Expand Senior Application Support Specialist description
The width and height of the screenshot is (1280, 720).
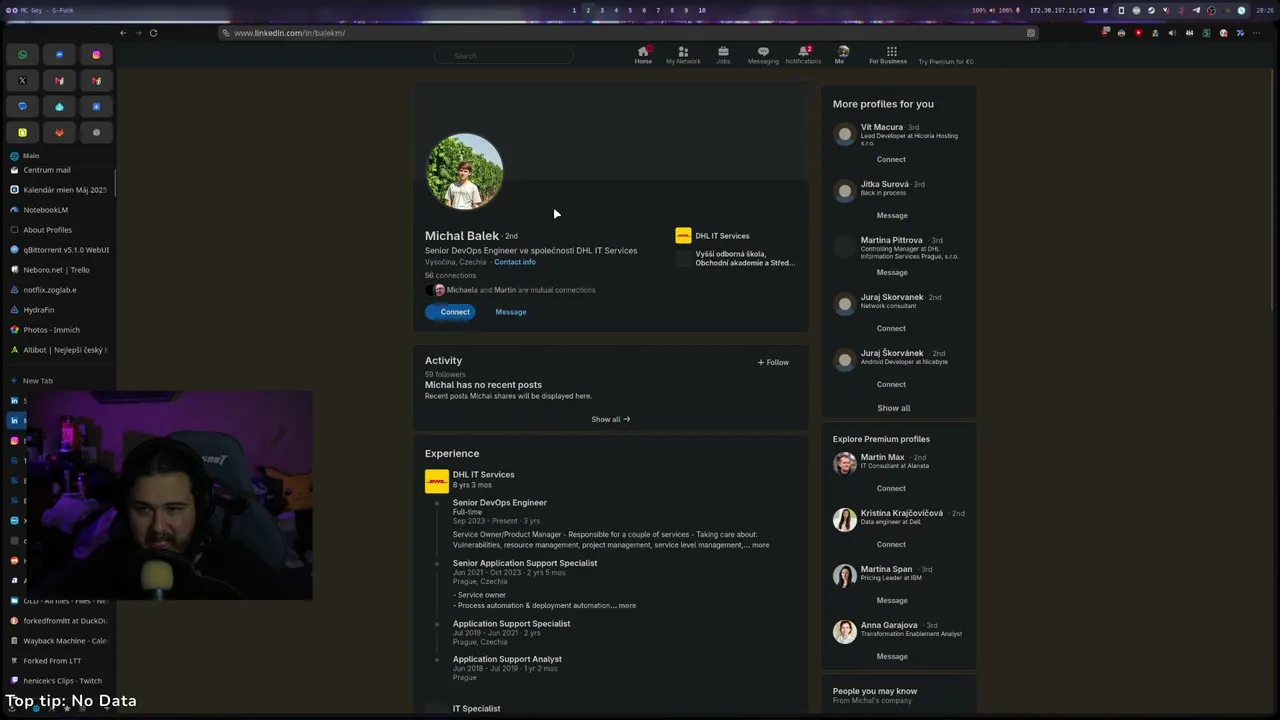click(626, 605)
